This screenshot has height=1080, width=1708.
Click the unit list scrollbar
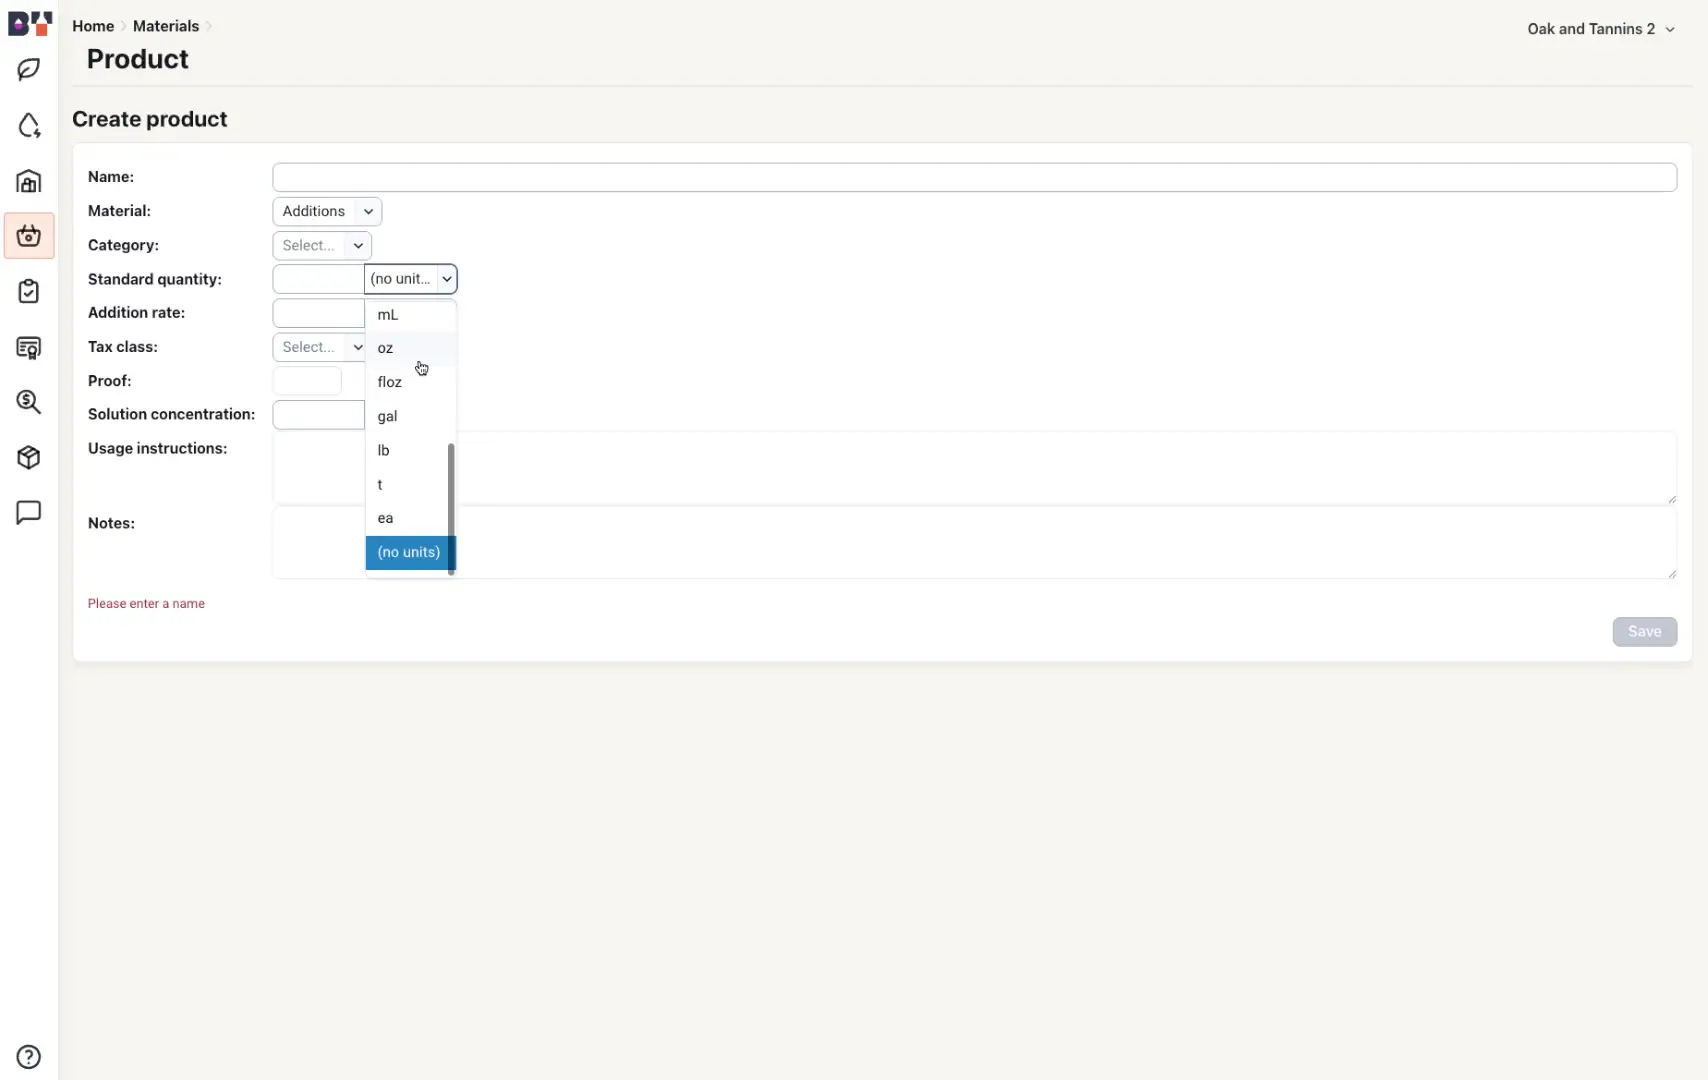(x=451, y=508)
